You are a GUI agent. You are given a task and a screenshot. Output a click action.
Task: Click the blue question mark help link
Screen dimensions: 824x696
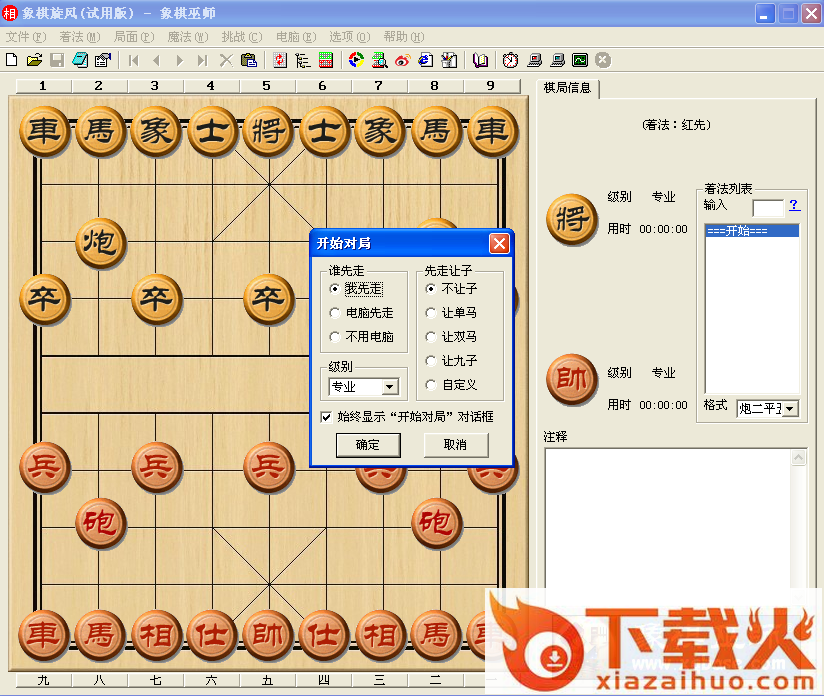[794, 205]
